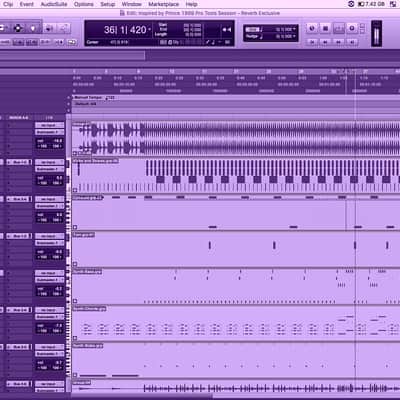400x400 pixels.
Task: Click the first standalone toolbar button after the edit tools
Action: coord(49,29)
